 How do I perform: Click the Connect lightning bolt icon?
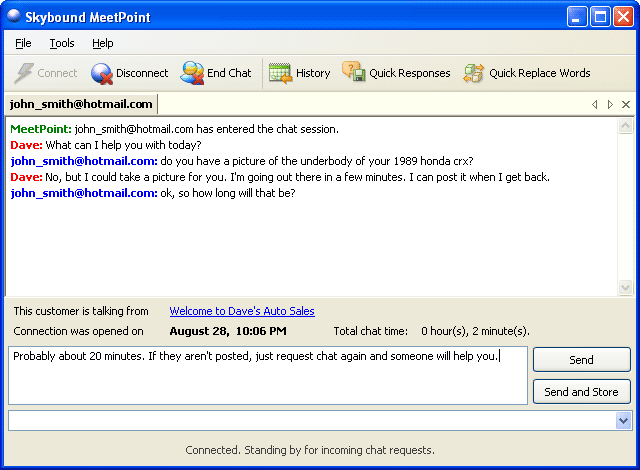coord(24,73)
